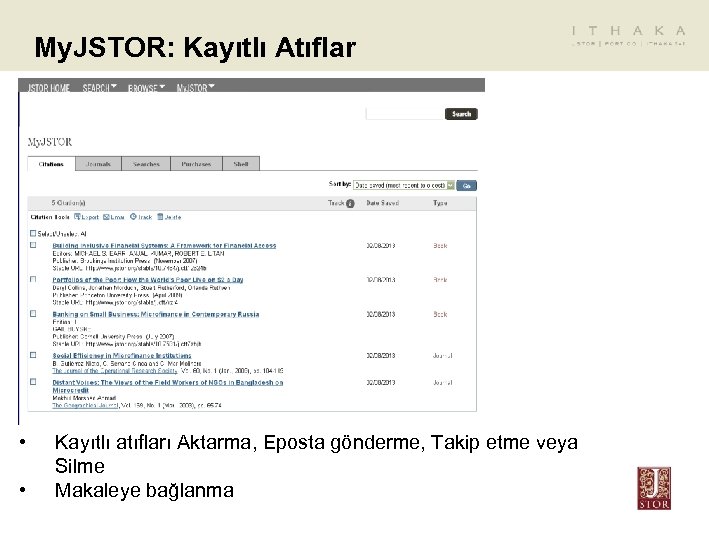Open Portfolios of the Poor title link
Viewport: 709px width, 540px height.
[148, 279]
